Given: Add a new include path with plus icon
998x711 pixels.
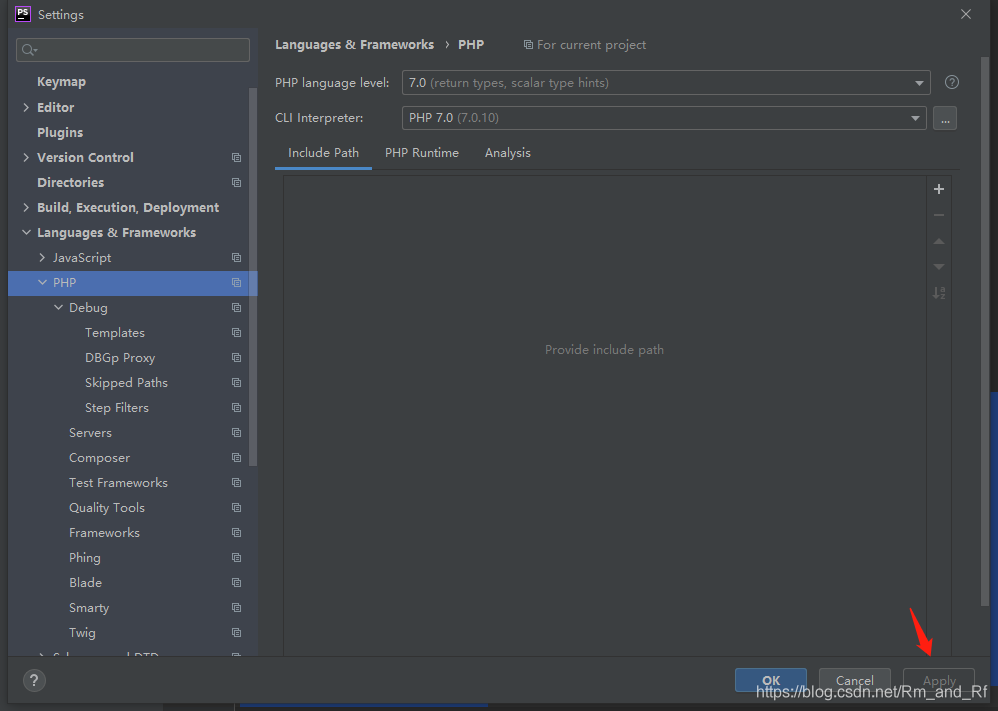Looking at the screenshot, I should pyautogui.click(x=939, y=189).
